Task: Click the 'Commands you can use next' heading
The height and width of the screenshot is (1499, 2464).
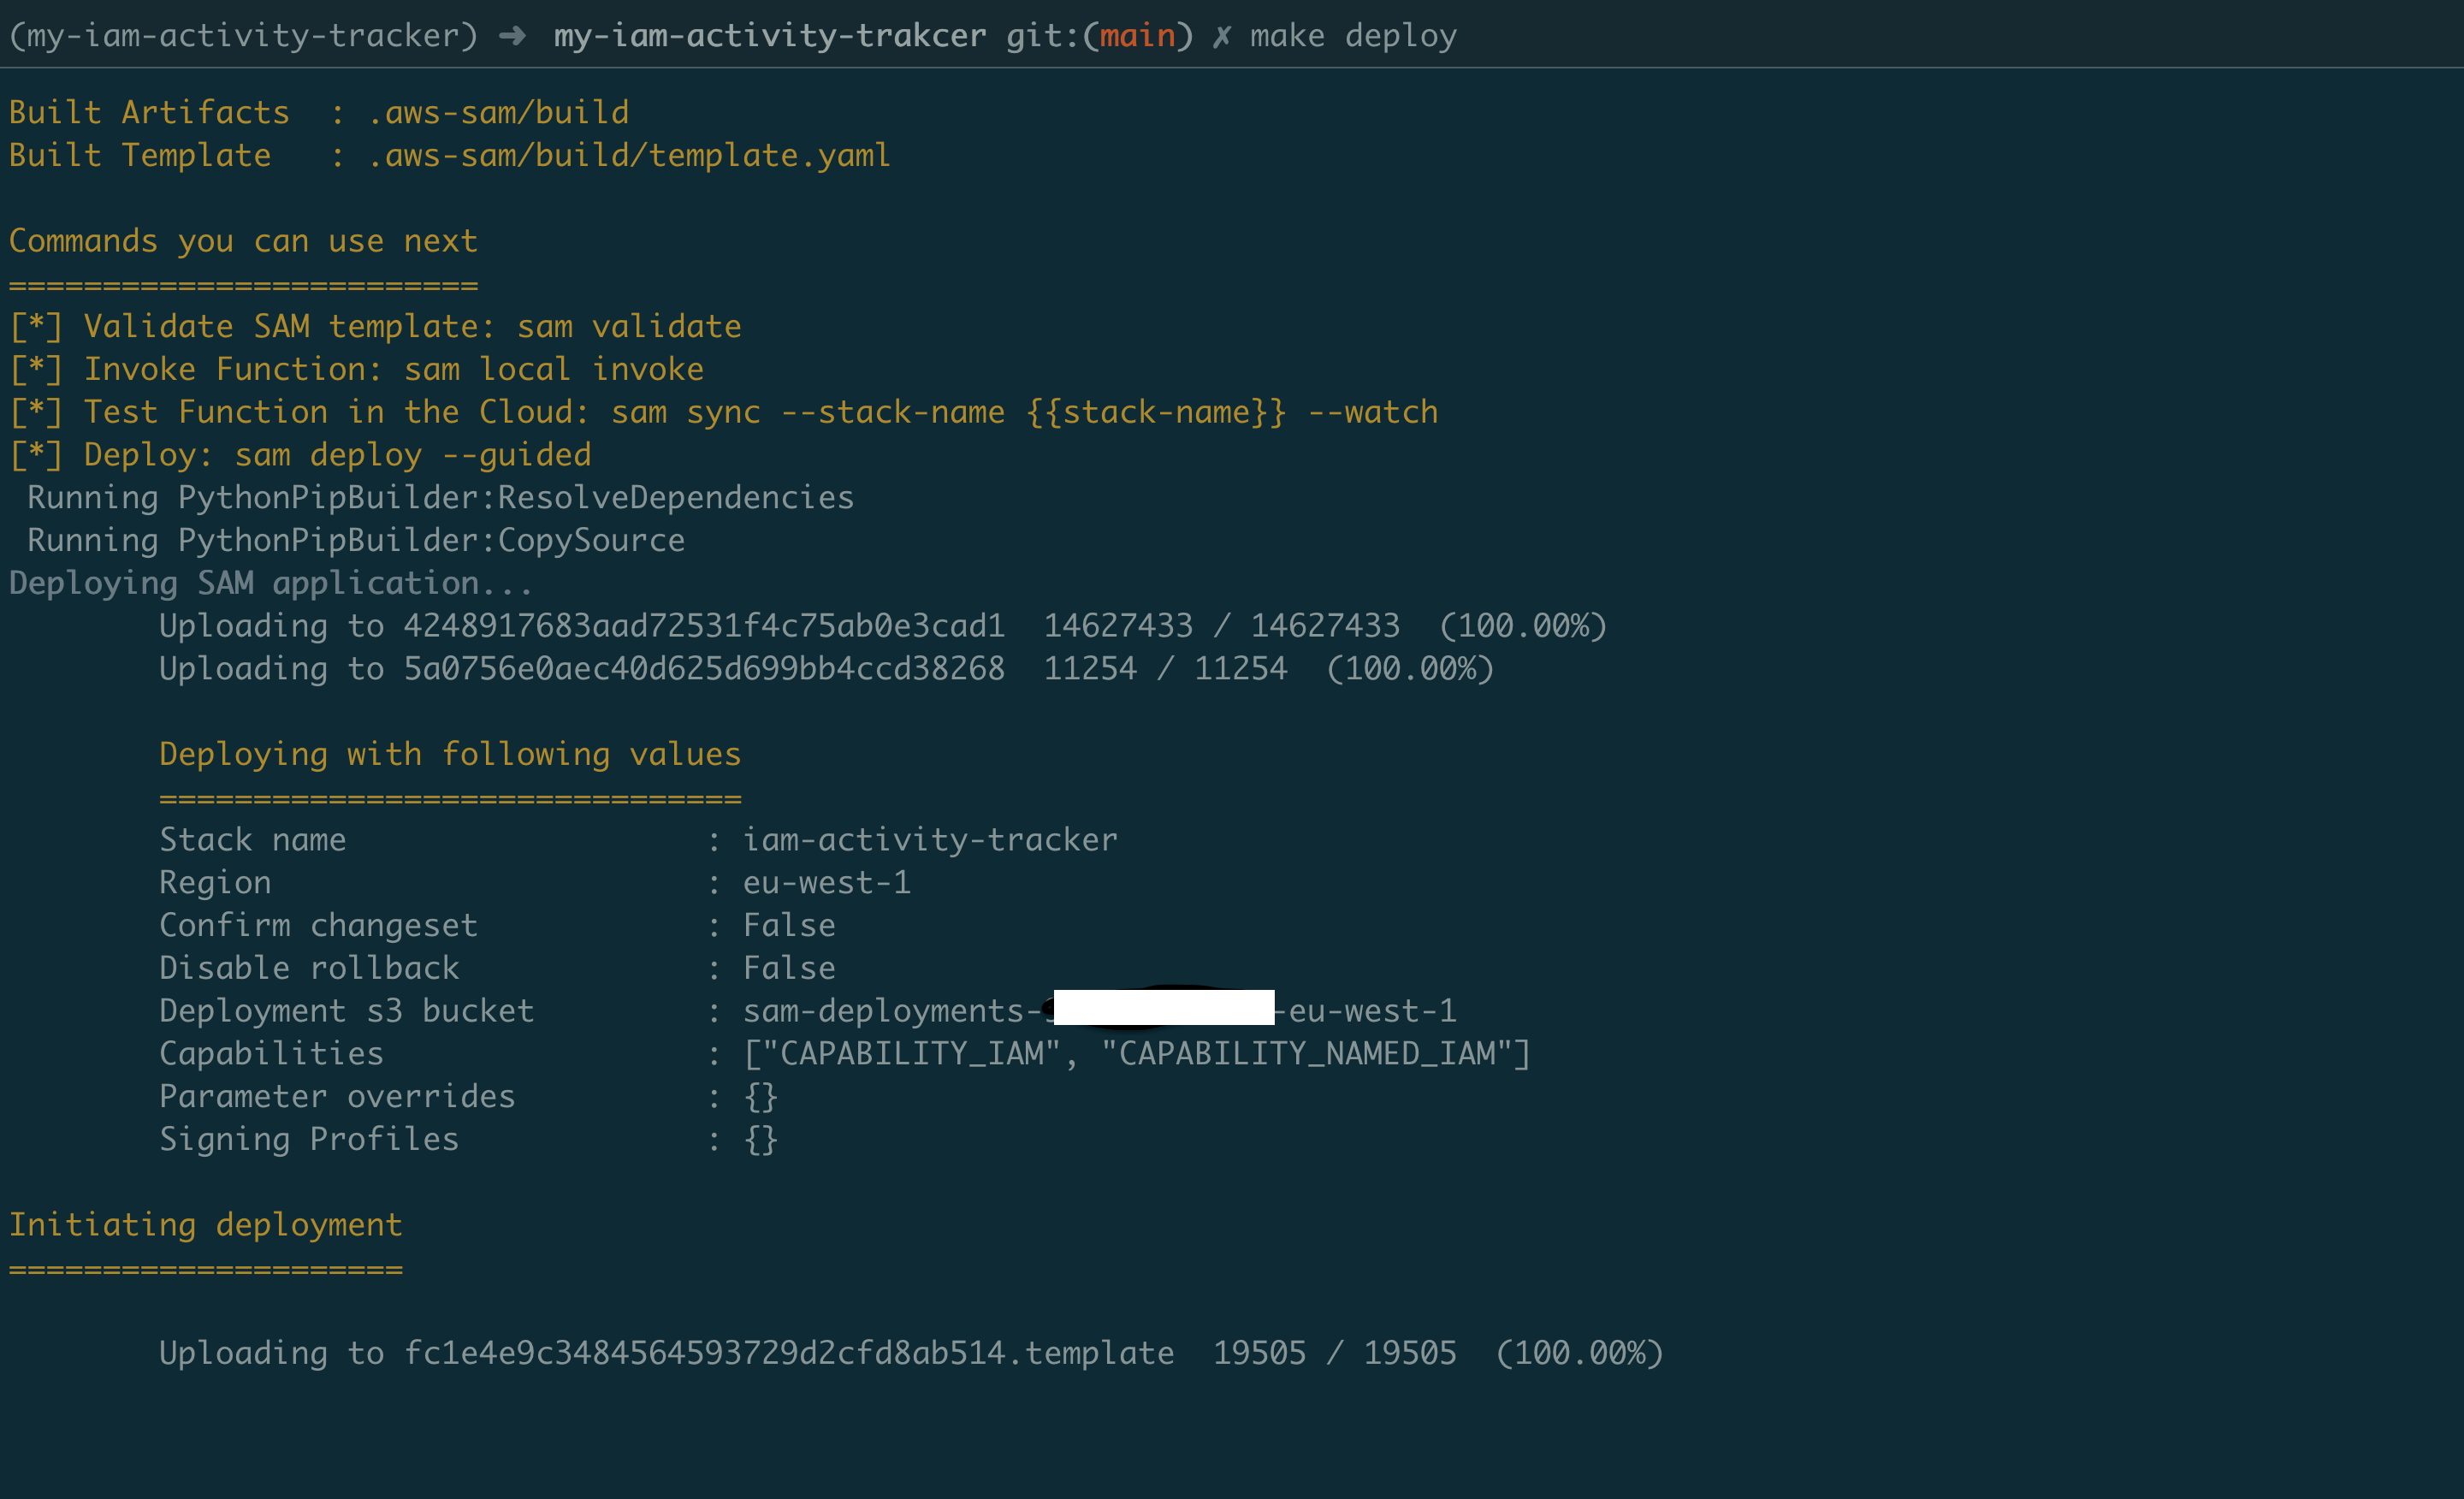Action: point(243,241)
